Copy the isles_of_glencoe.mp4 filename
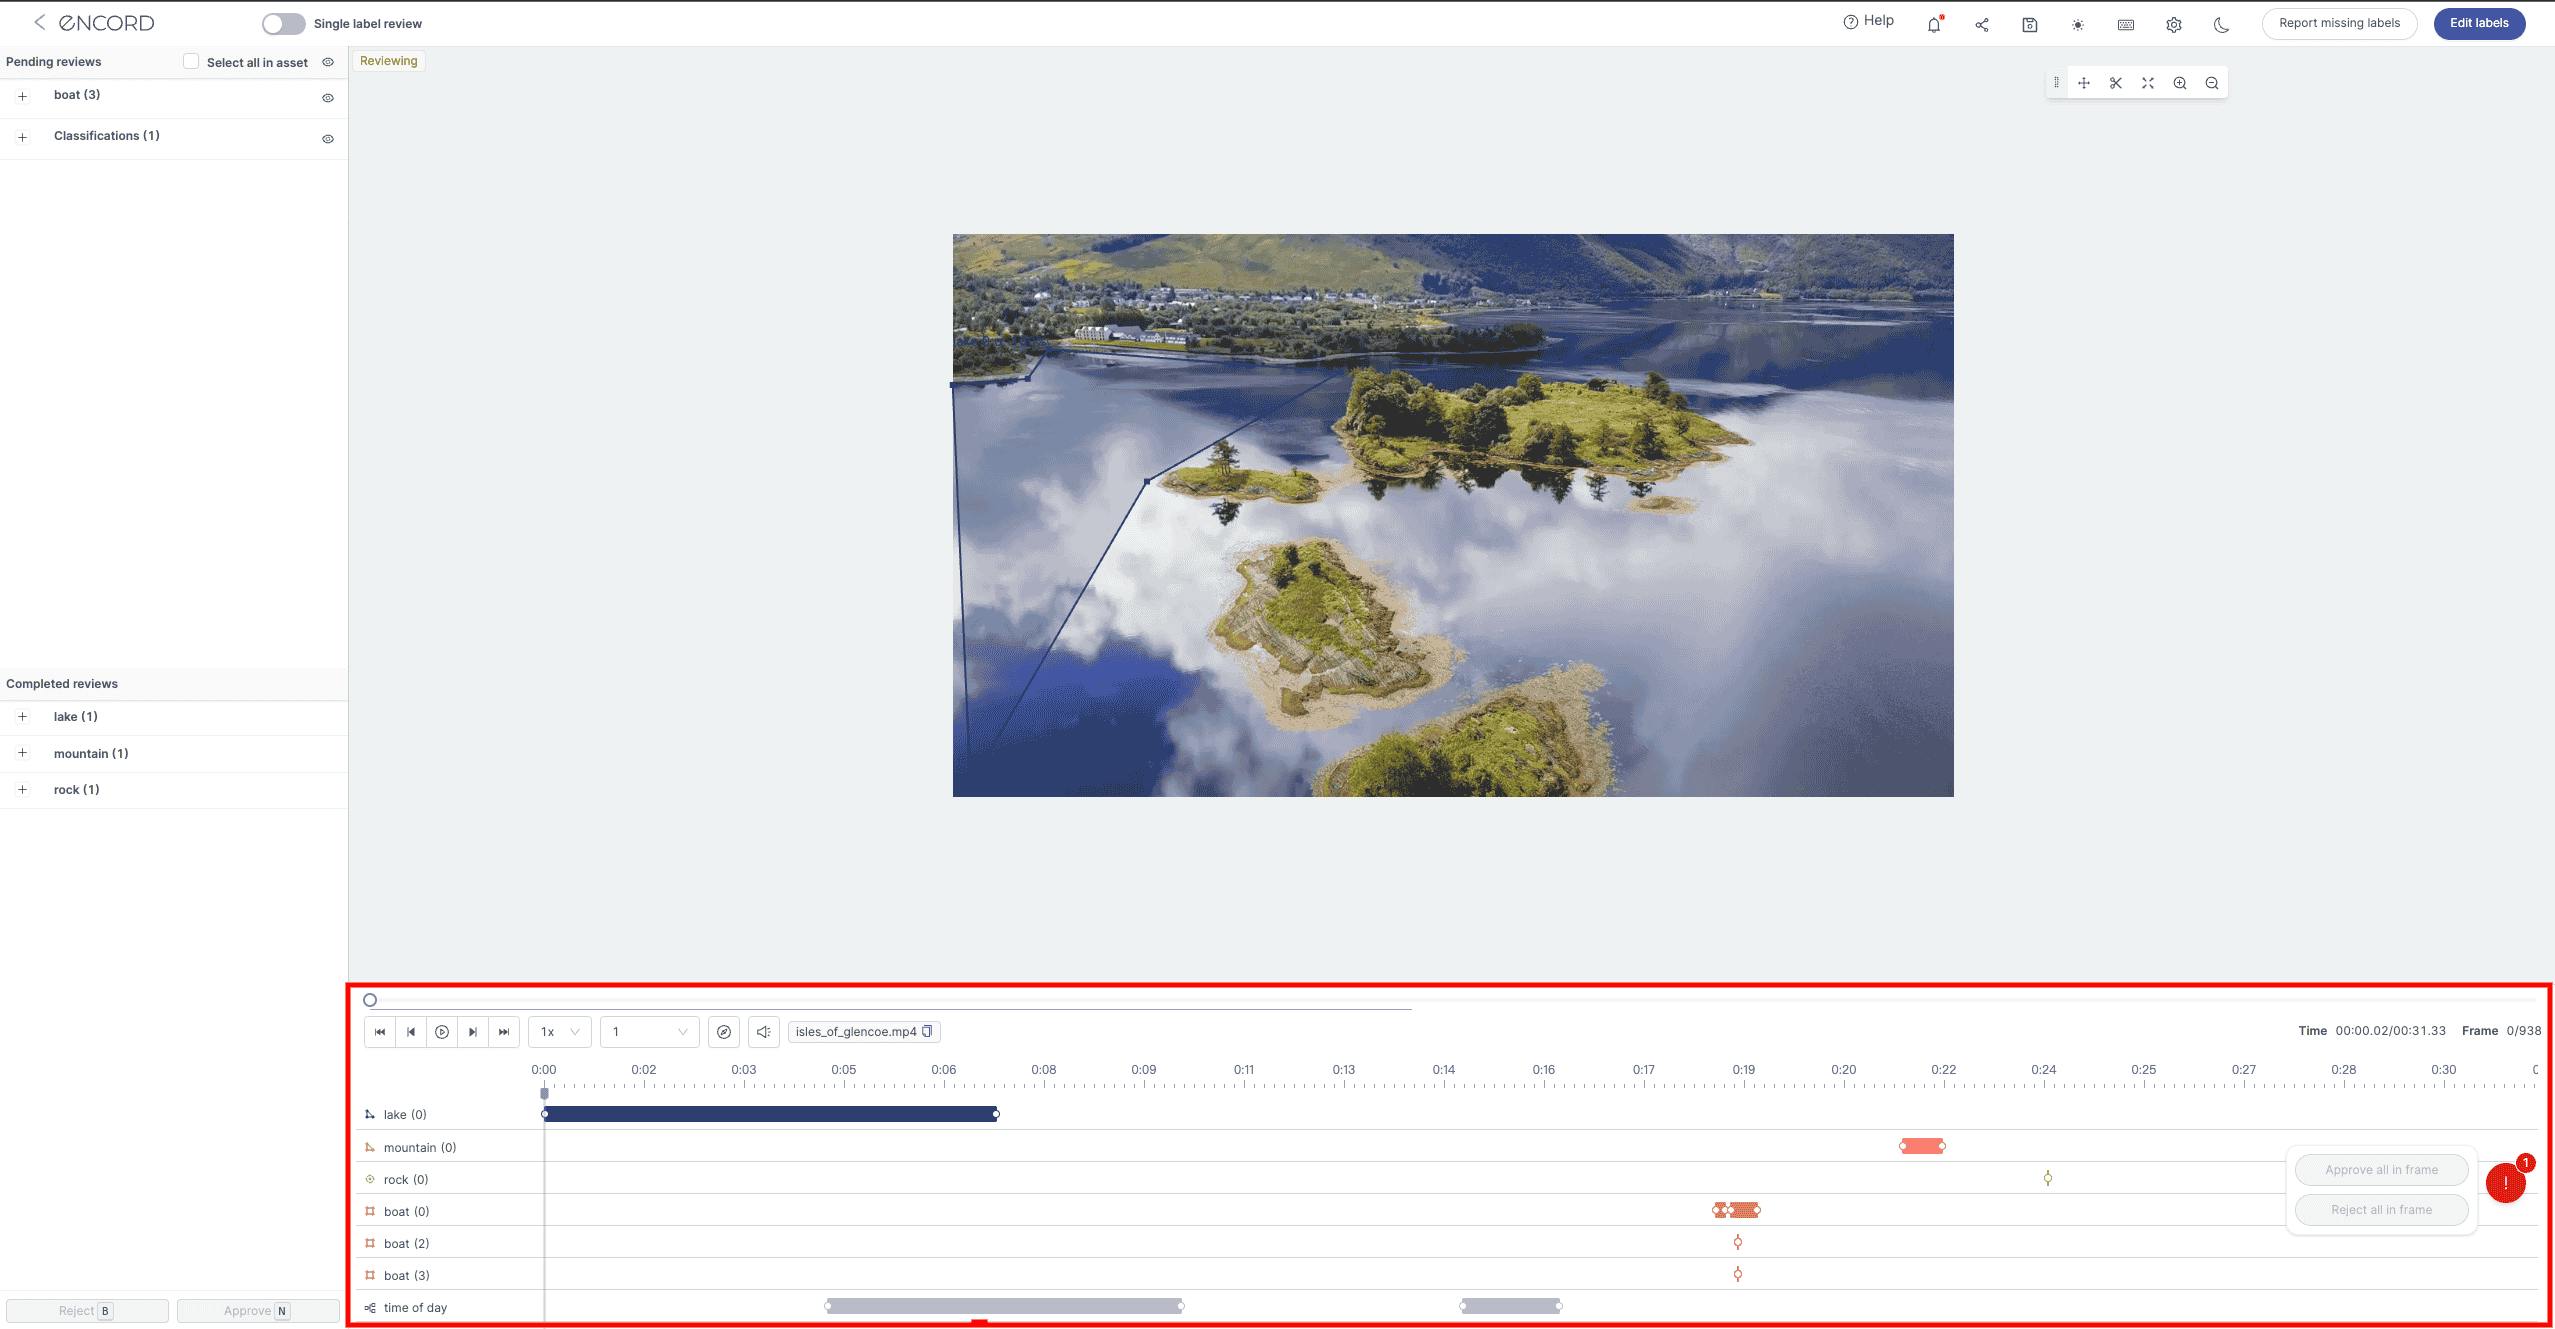The height and width of the screenshot is (1329, 2555). (927, 1031)
